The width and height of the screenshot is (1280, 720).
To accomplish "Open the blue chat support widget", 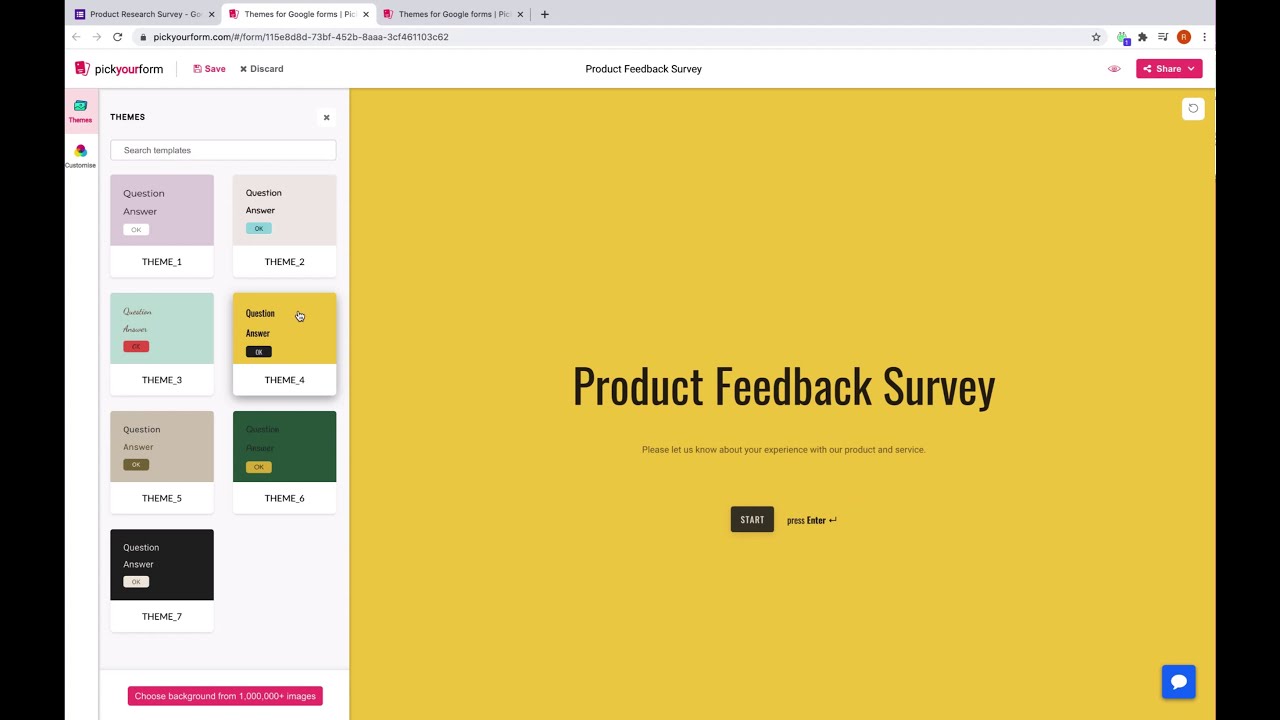I will point(1178,682).
